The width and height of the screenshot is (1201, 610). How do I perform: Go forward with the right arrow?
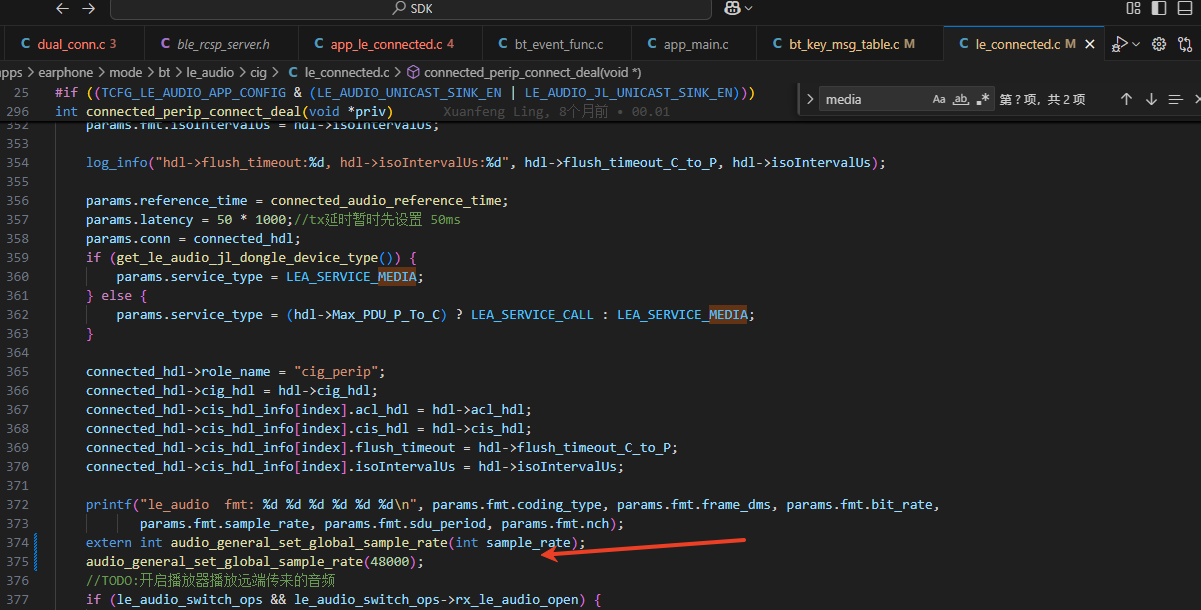(x=89, y=8)
